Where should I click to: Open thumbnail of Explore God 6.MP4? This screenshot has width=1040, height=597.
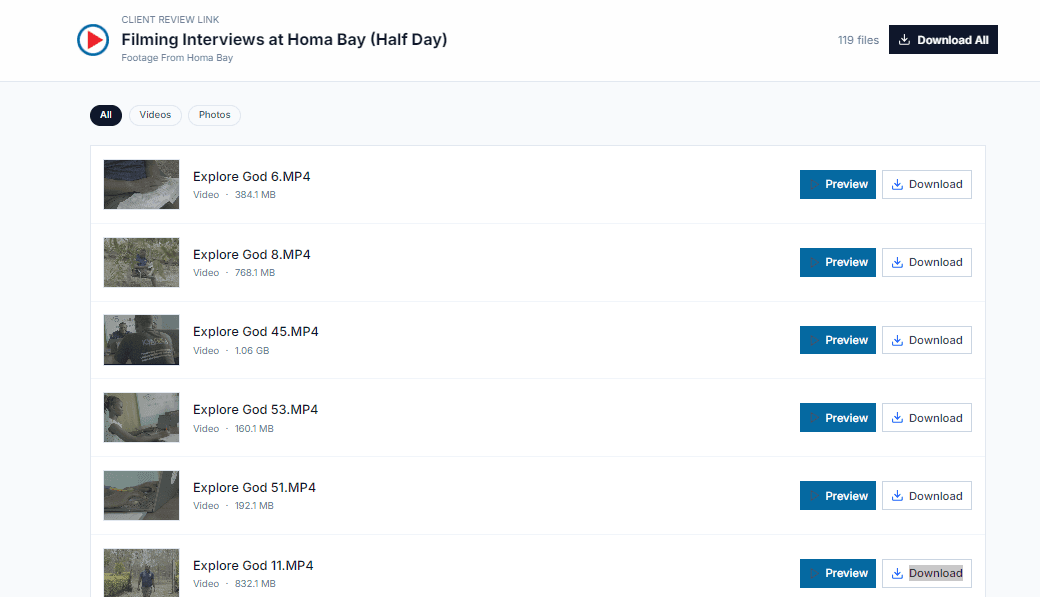(141, 184)
